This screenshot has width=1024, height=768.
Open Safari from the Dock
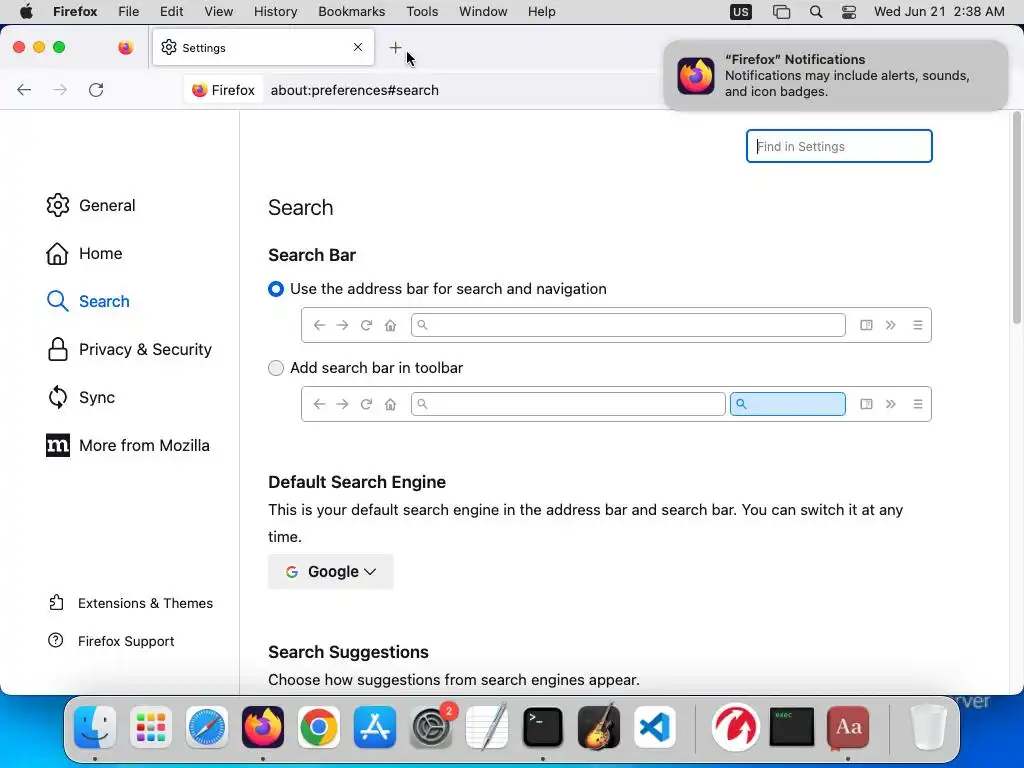coord(207,727)
